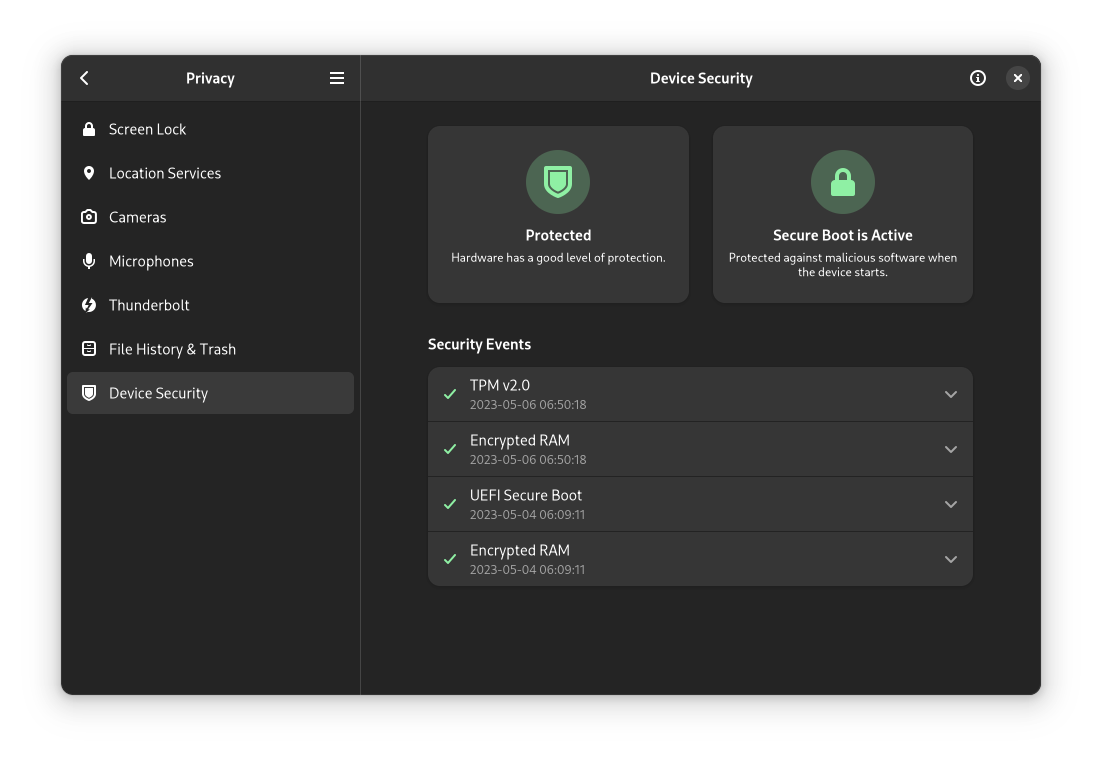This screenshot has width=1102, height=762.
Task: Click the Device Security shield icon
Action: tap(88, 393)
